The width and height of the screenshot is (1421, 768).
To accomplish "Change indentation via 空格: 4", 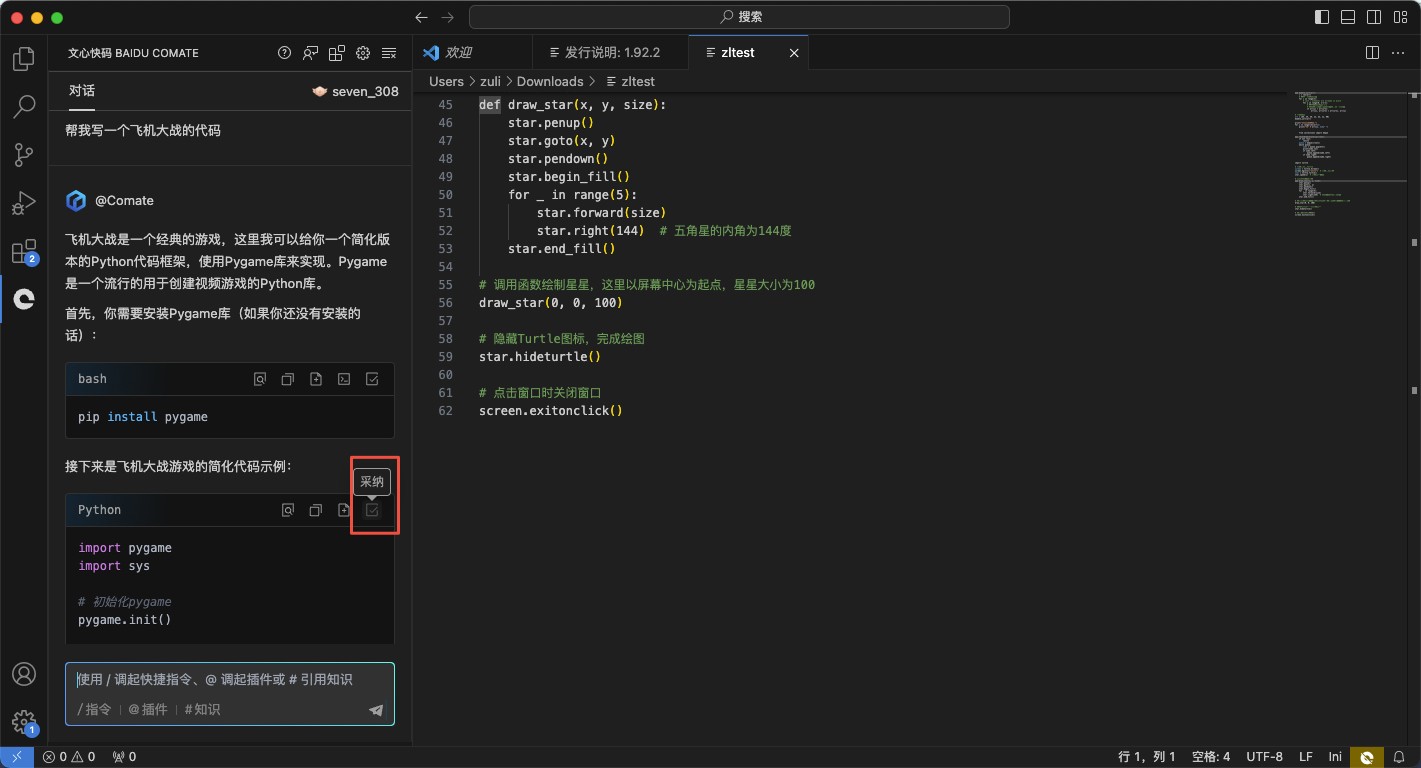I will [1211, 757].
